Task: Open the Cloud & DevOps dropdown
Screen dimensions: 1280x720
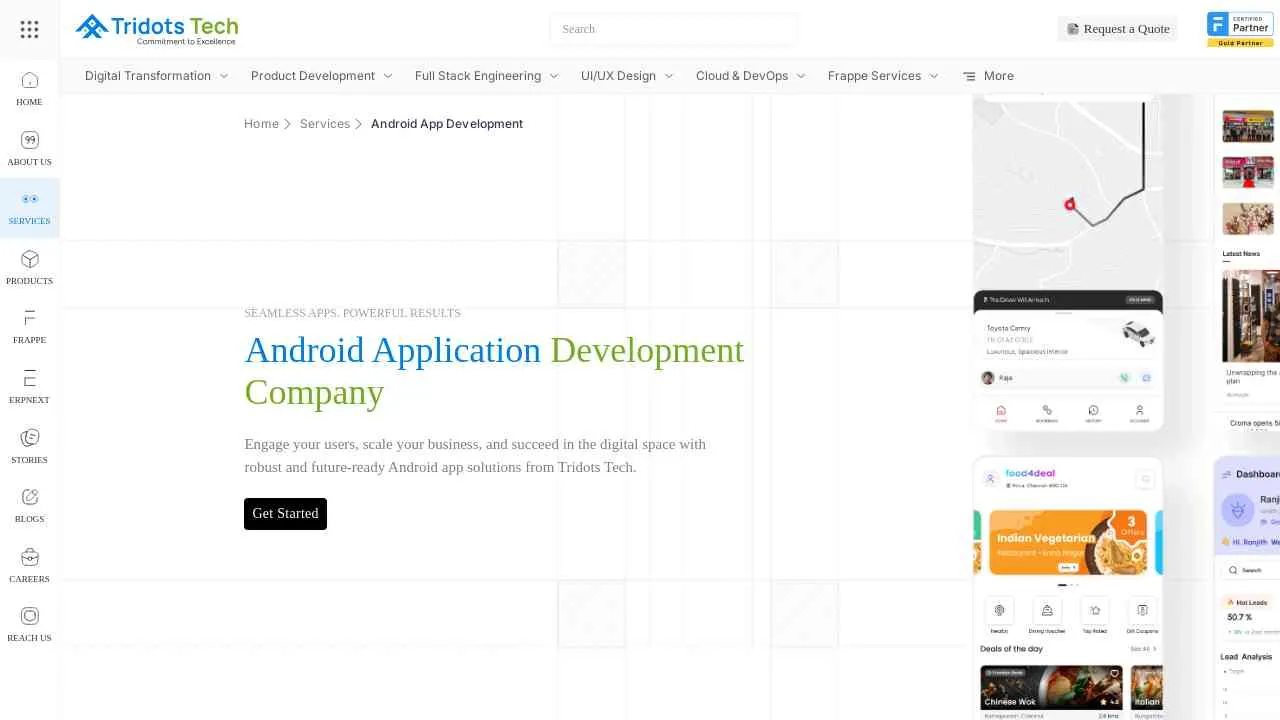Action: (x=751, y=76)
